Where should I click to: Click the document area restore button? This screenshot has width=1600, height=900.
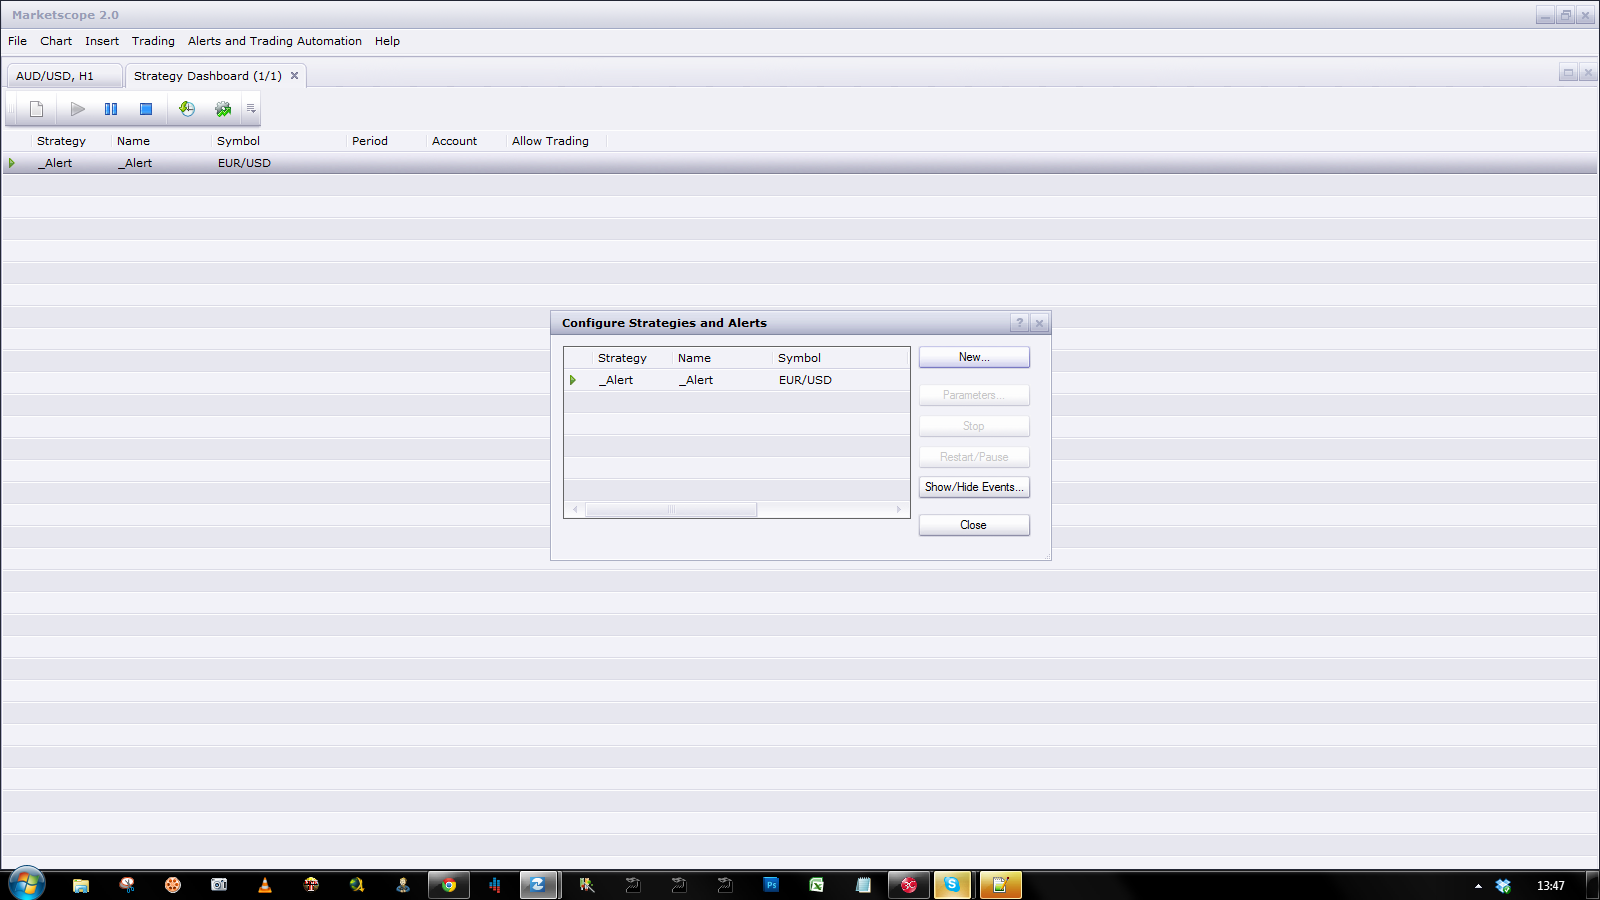pyautogui.click(x=1568, y=72)
